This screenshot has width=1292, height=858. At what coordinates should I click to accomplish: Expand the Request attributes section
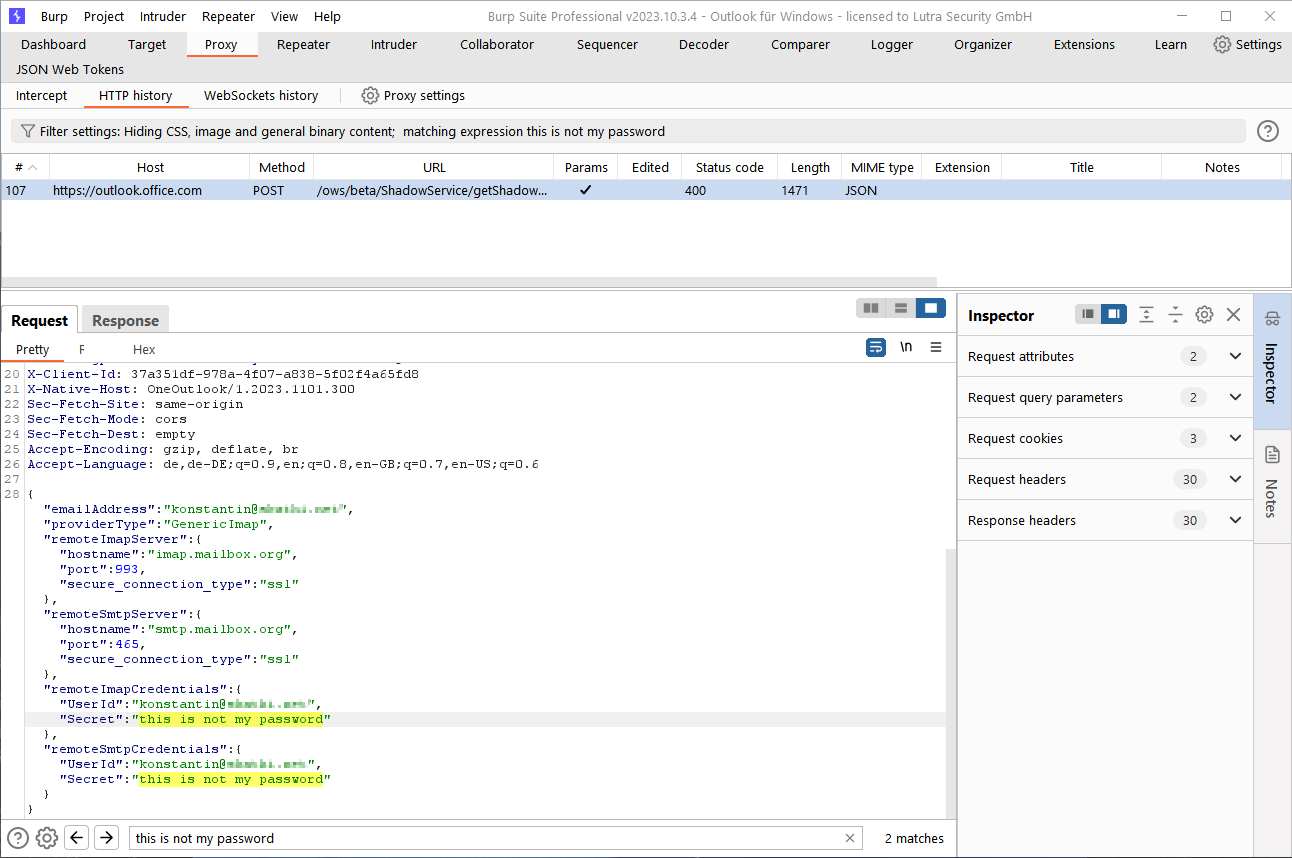point(1235,356)
